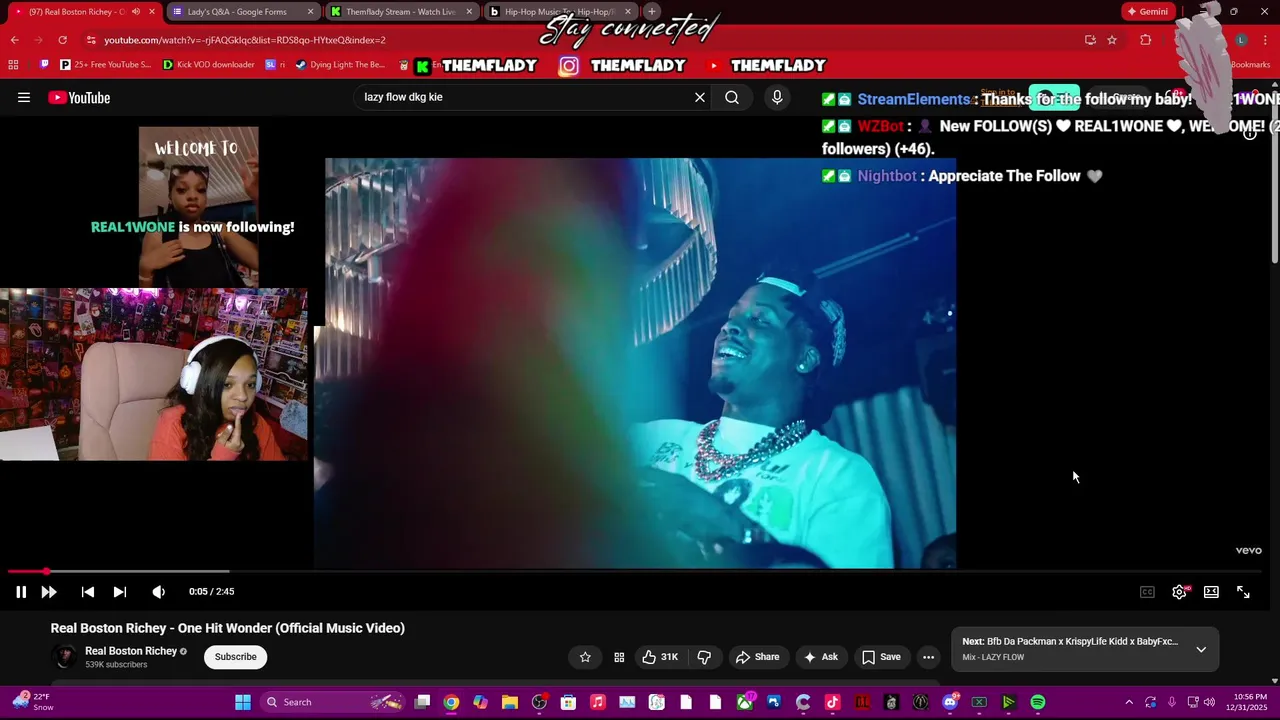The height and width of the screenshot is (720, 1280).
Task: Open Discord from taskbar
Action: [950, 702]
